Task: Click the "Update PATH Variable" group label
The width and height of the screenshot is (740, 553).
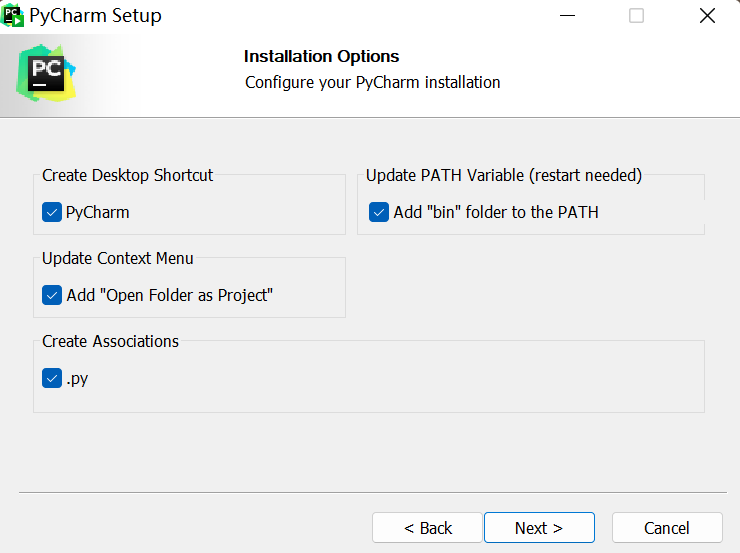Action: tap(503, 175)
